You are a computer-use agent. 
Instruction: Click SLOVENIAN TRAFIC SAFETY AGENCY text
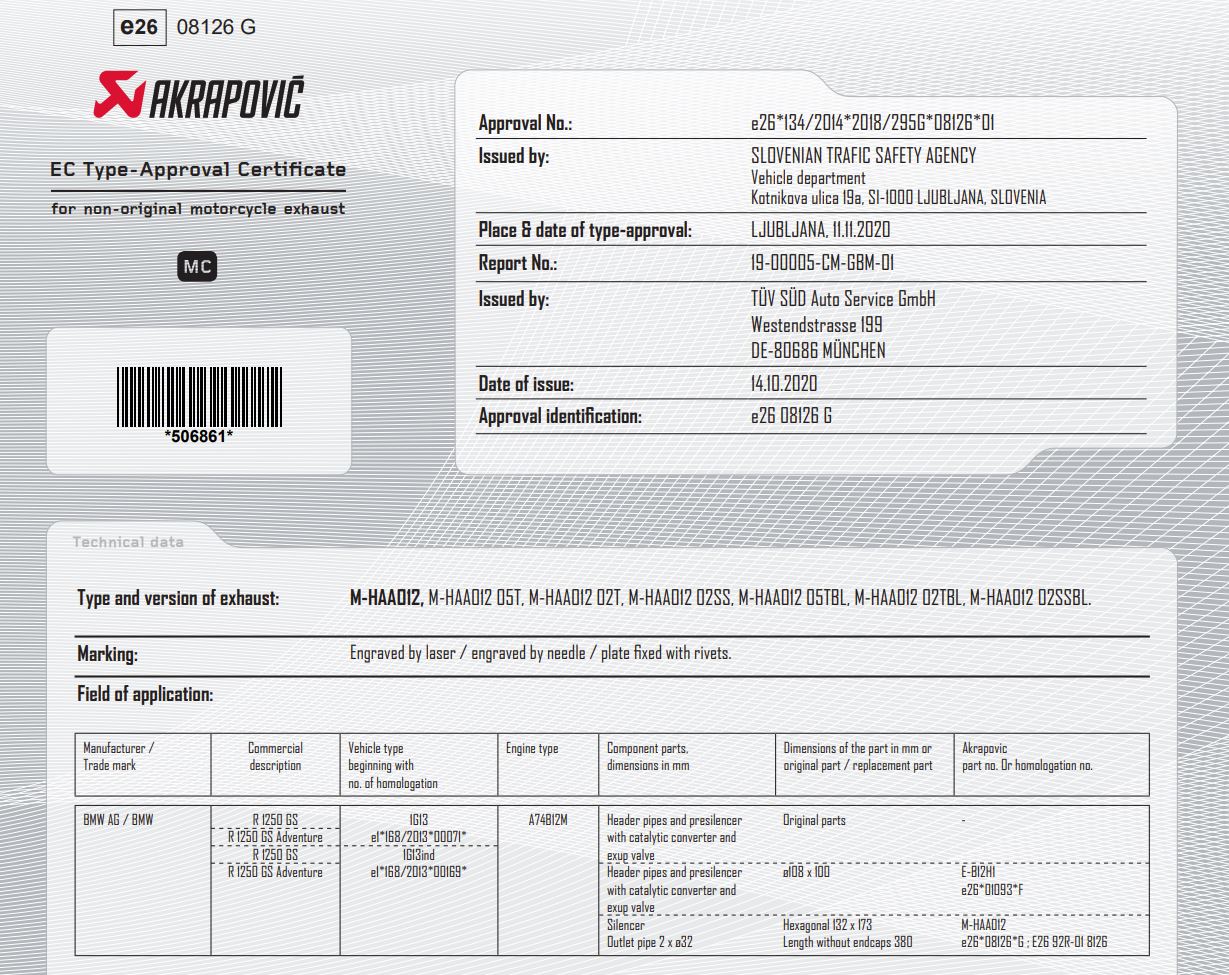863,156
